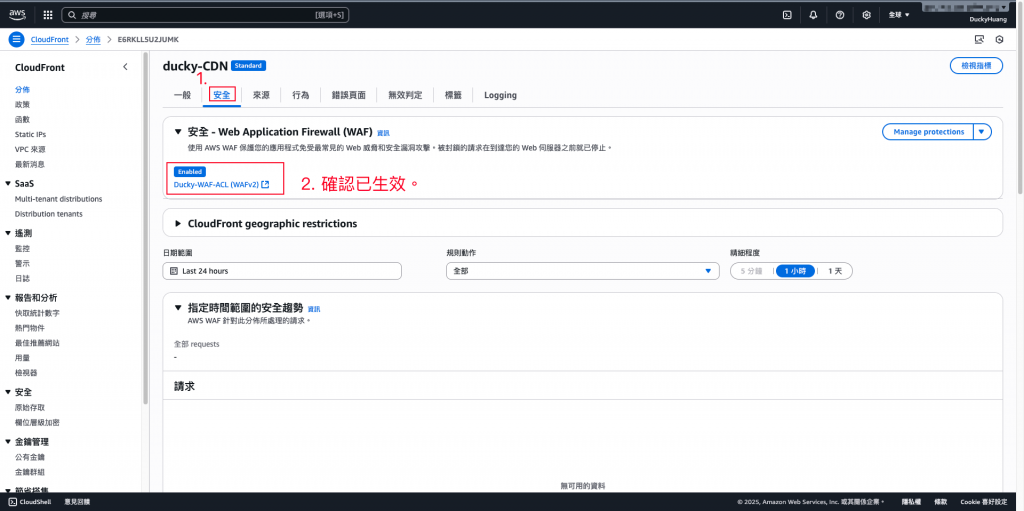Open Static IPs in the sidebar

[30, 135]
